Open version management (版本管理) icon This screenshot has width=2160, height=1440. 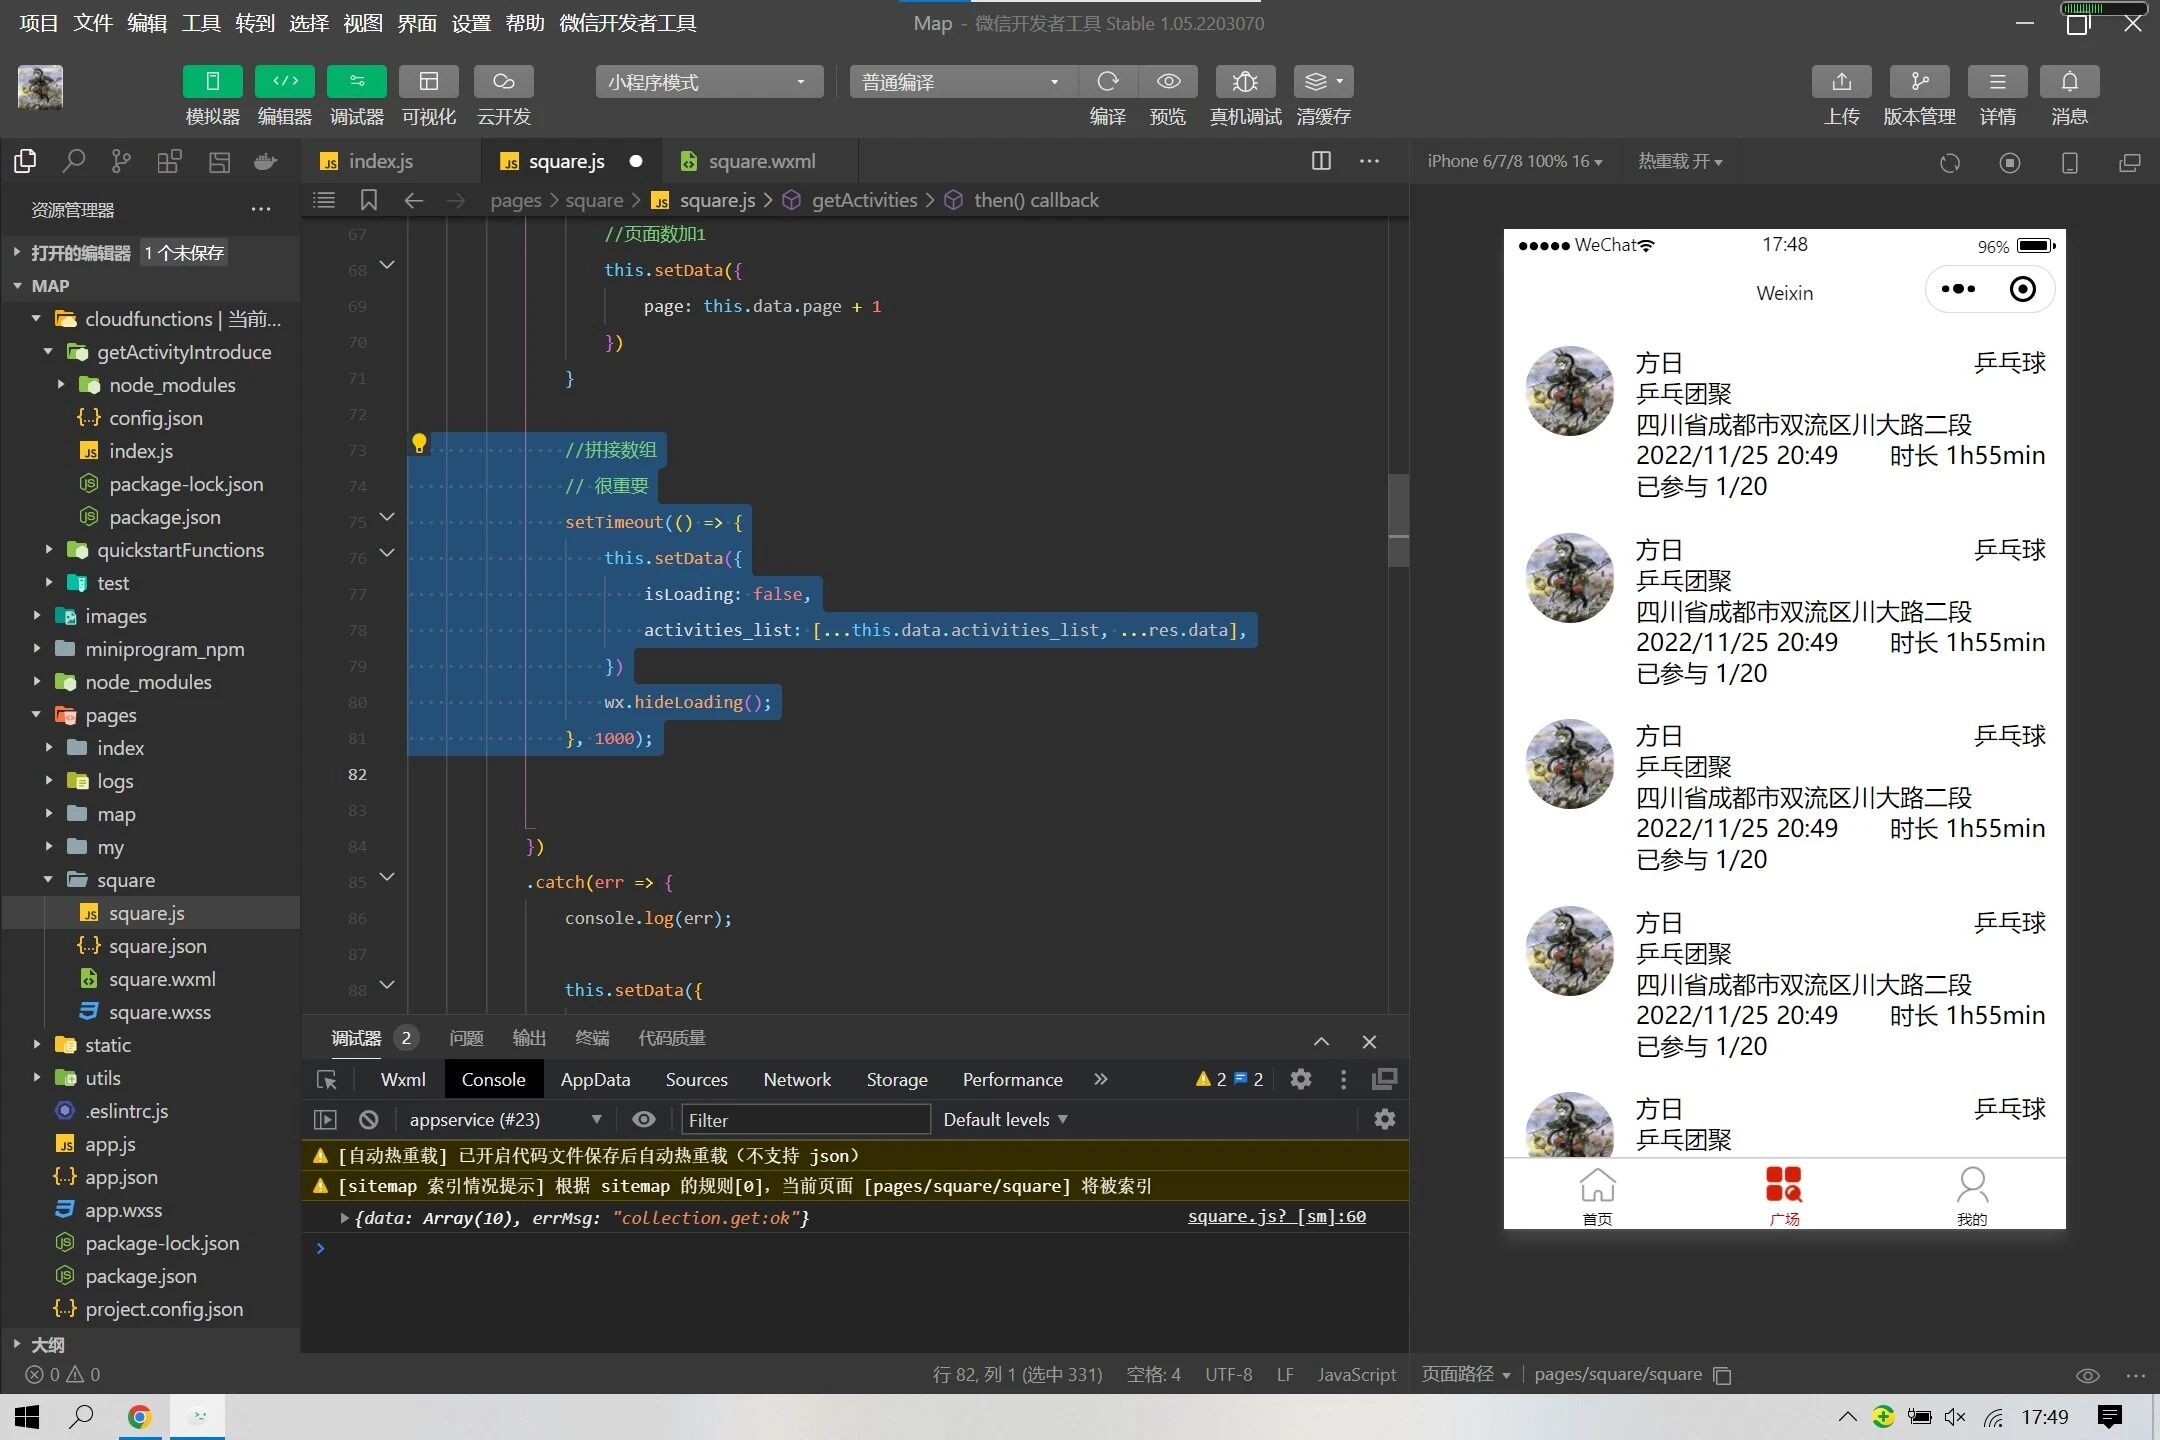pyautogui.click(x=1918, y=82)
